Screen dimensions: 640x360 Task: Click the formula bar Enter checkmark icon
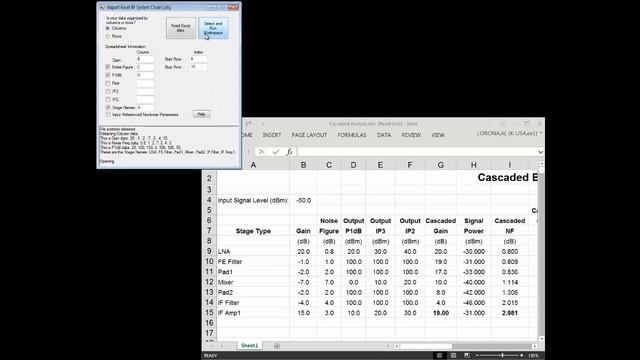point(276,152)
